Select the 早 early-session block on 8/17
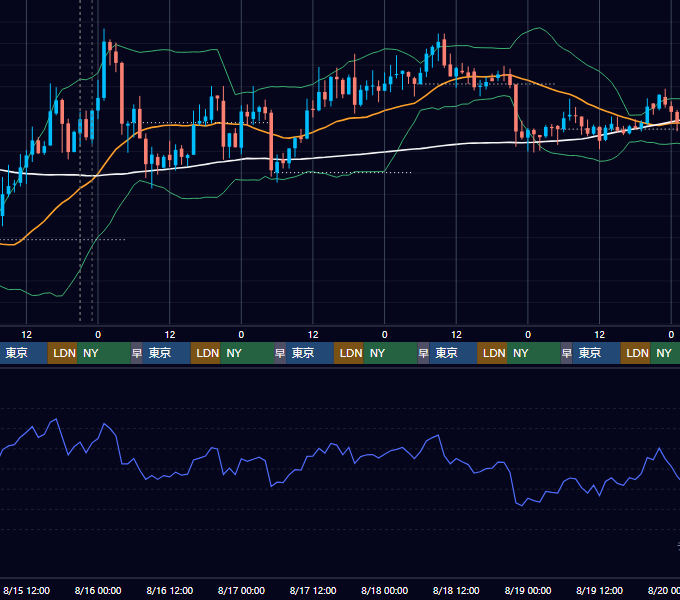The width and height of the screenshot is (680, 600). [x=280, y=353]
